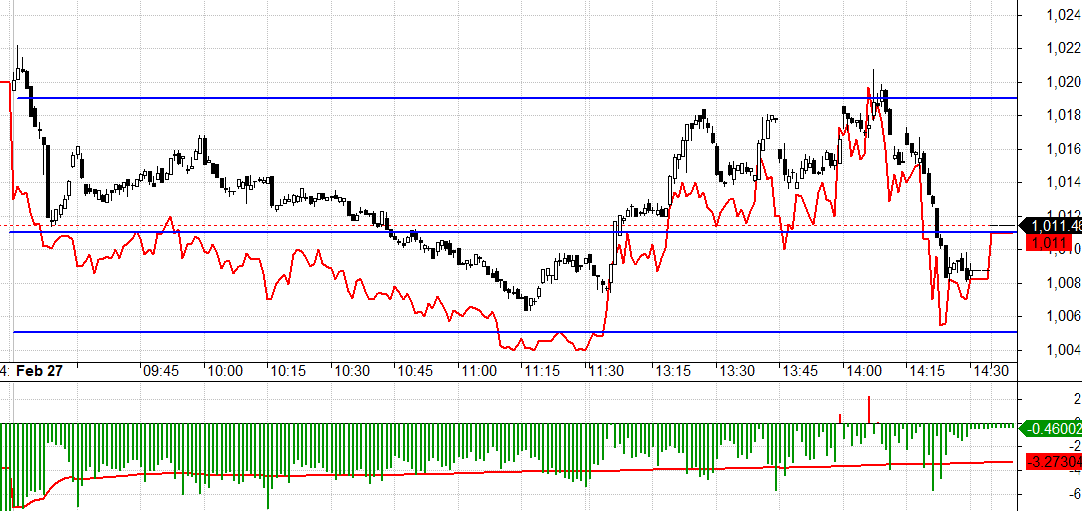
Task: Select the green -0.46002 indicator value tag
Action: pyautogui.click(x=1051, y=429)
